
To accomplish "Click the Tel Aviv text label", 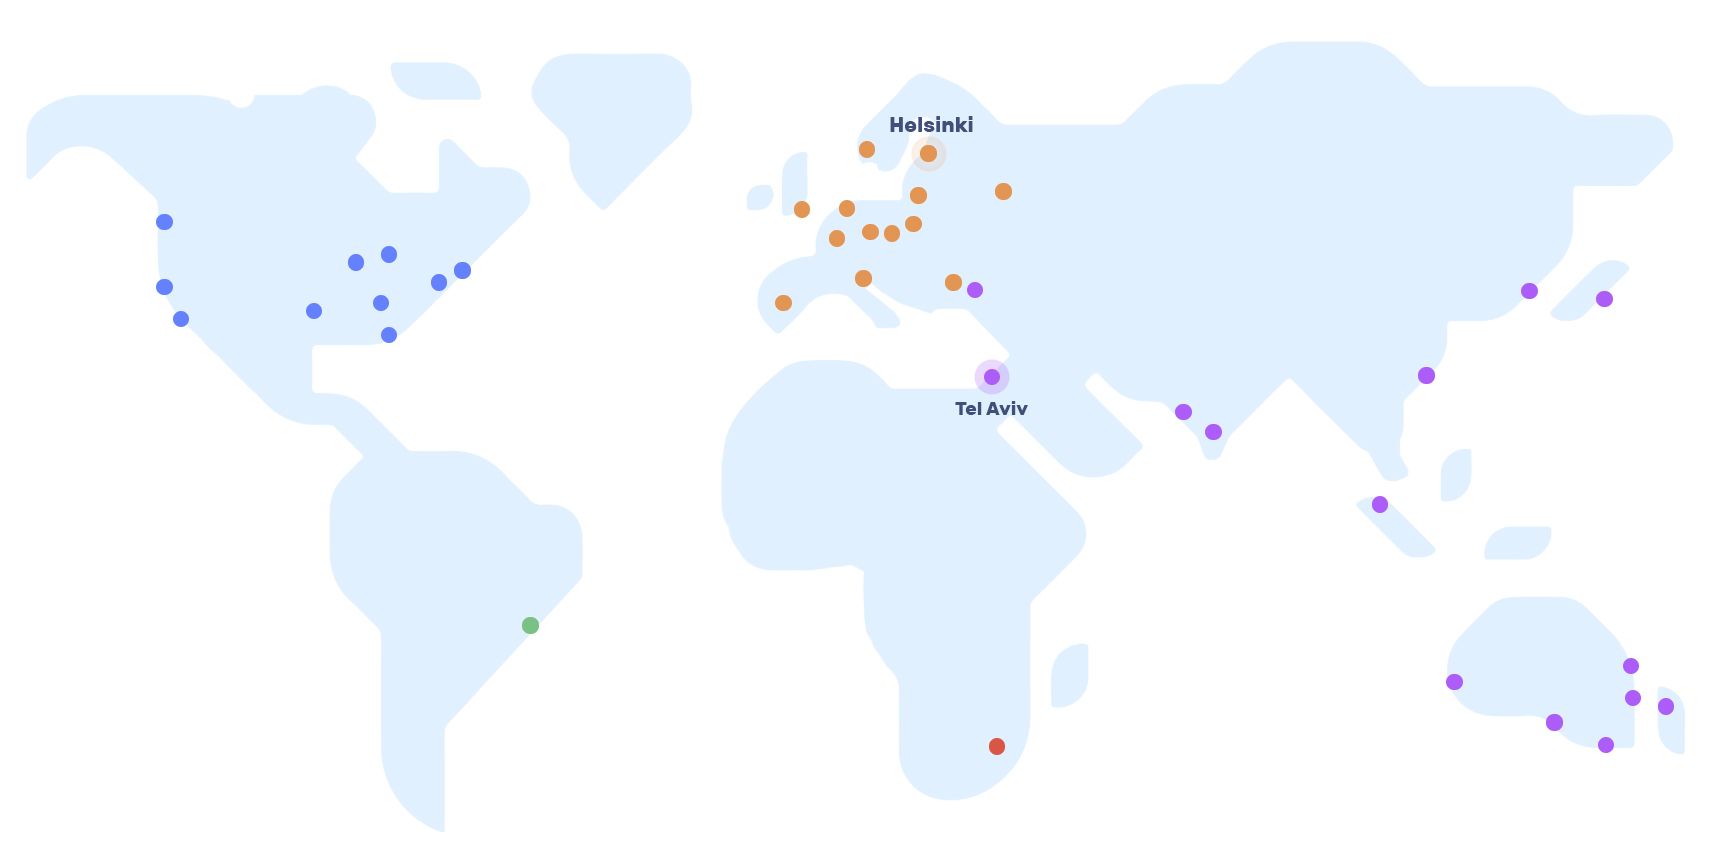I will [991, 408].
